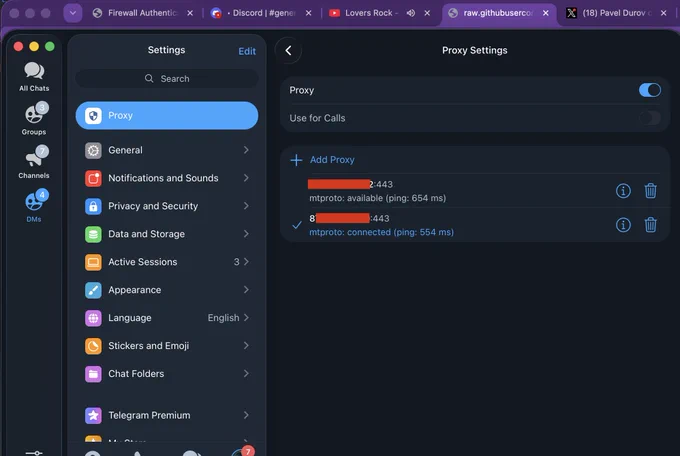This screenshot has height=456, width=680.
Task: Expand Telegram Premium chevron
Action: click(x=246, y=415)
